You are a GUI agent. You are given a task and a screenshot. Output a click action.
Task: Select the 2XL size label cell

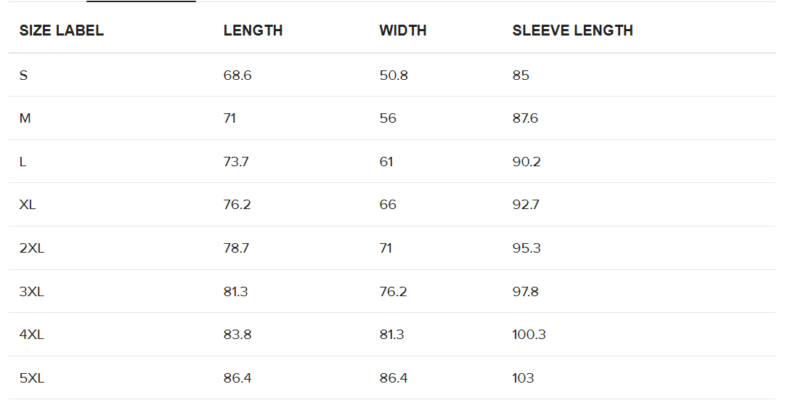click(32, 248)
